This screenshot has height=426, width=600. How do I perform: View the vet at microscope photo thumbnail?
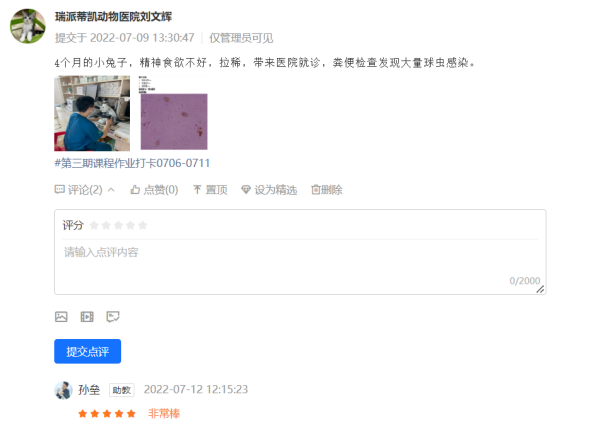92,113
